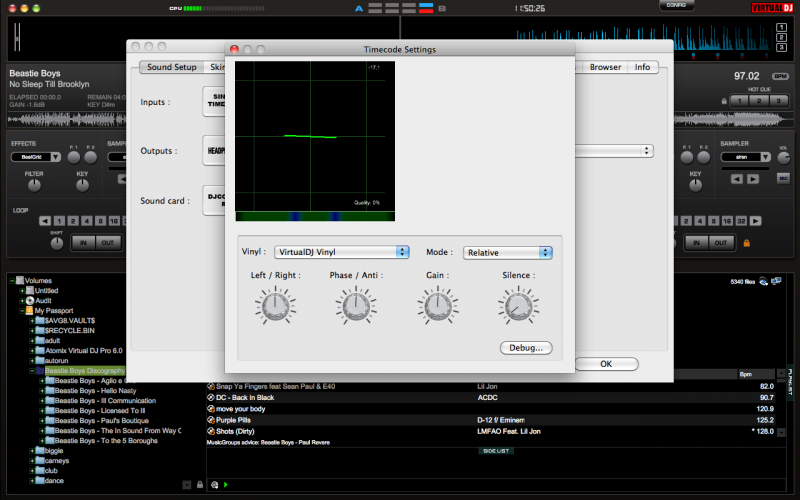Click the Left / Right balance knob
Image resolution: width=800 pixels, height=500 pixels.
pyautogui.click(x=276, y=306)
